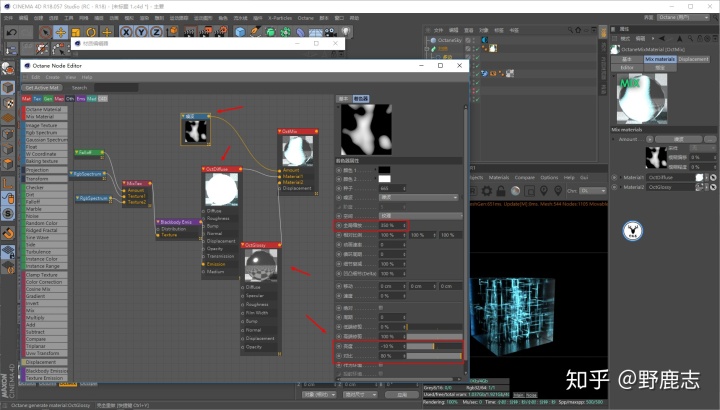Select the model mode cube in left sidebar

8,87
